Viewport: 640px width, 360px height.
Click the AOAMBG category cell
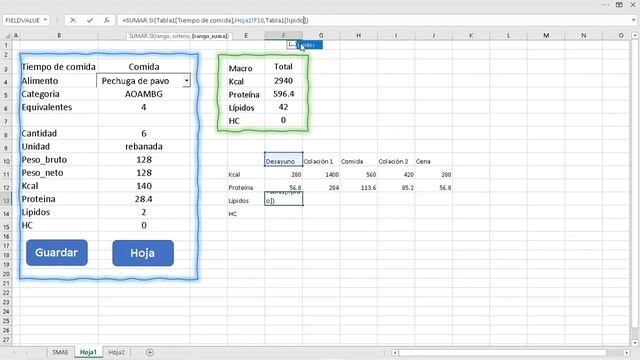[144, 94]
